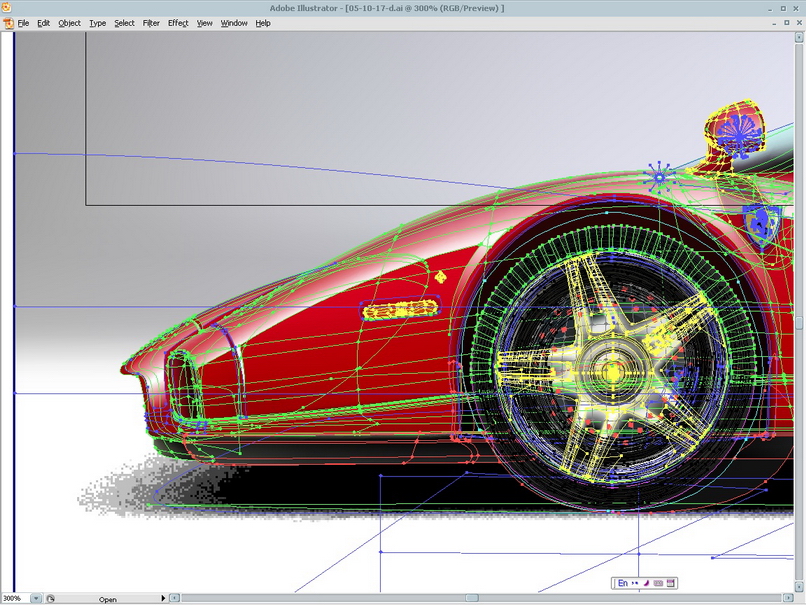The image size is (806, 605).
Task: Open the Select menu
Action: point(124,23)
